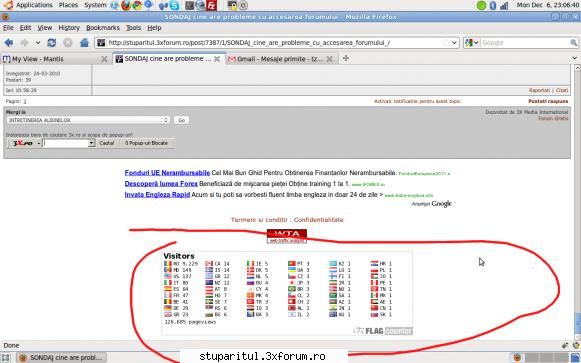Expand the 3x.ro toolbar search dropdown
The height and width of the screenshot is (363, 581).
[x=91, y=143]
